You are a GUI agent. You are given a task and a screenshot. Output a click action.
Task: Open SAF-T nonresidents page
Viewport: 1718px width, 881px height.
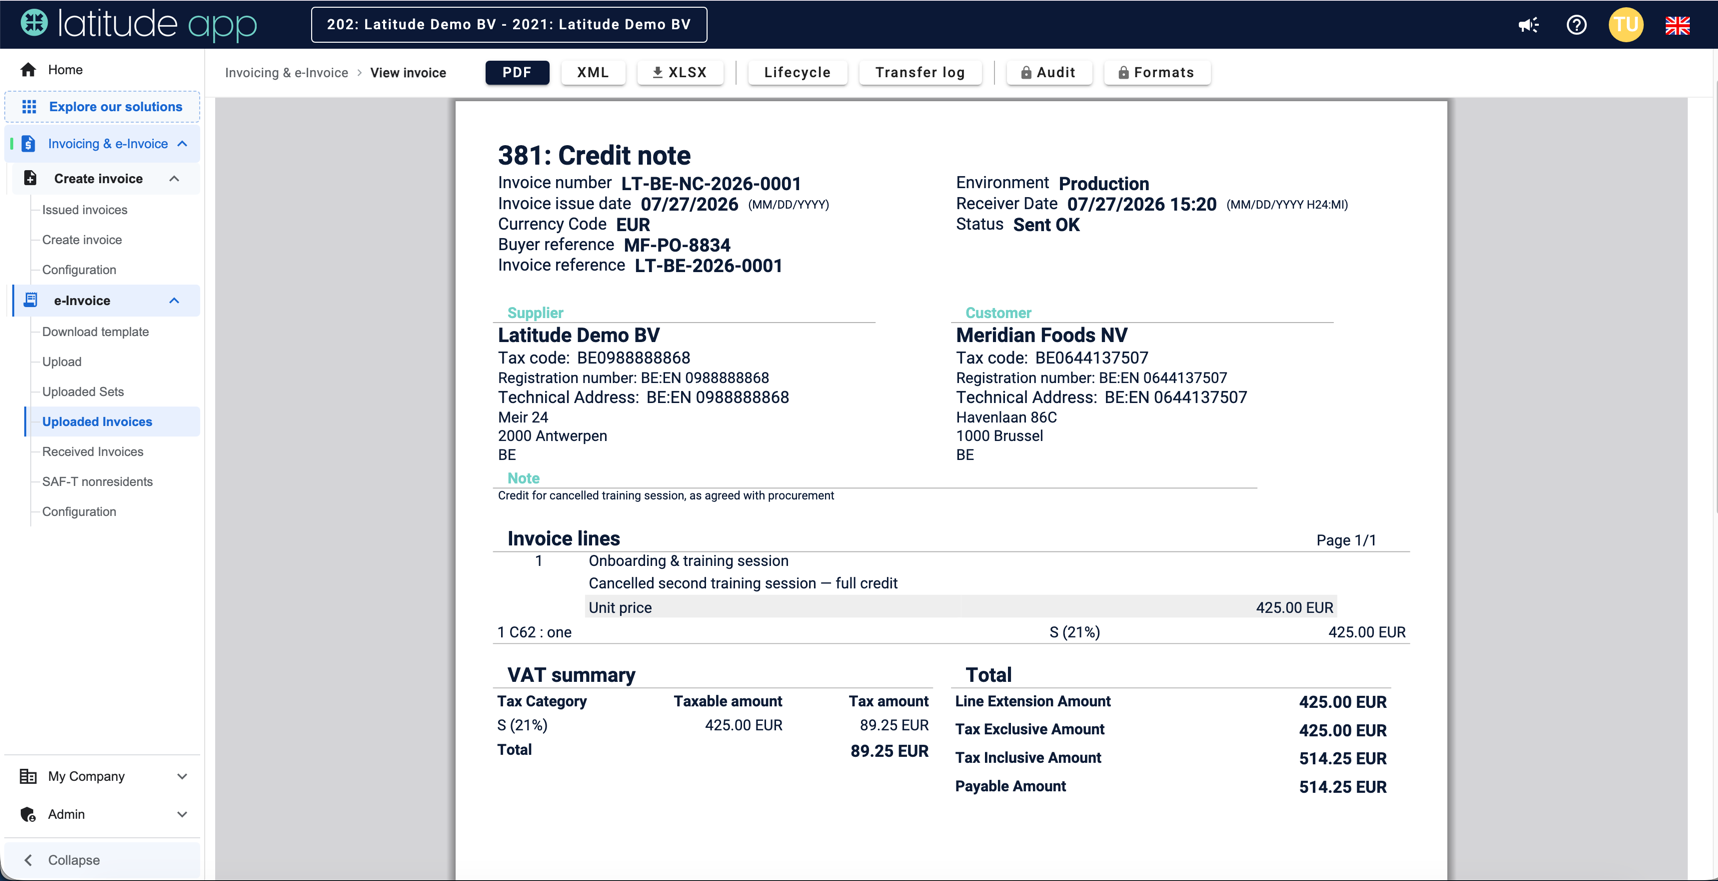coord(97,482)
